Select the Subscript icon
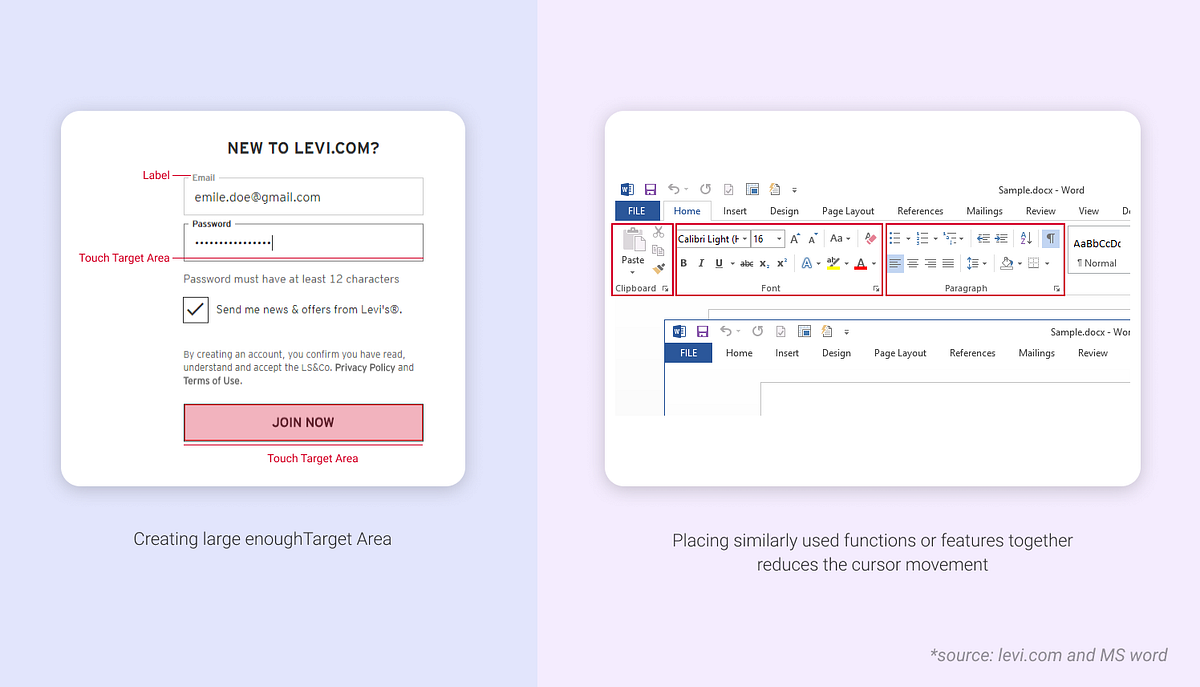 point(764,263)
